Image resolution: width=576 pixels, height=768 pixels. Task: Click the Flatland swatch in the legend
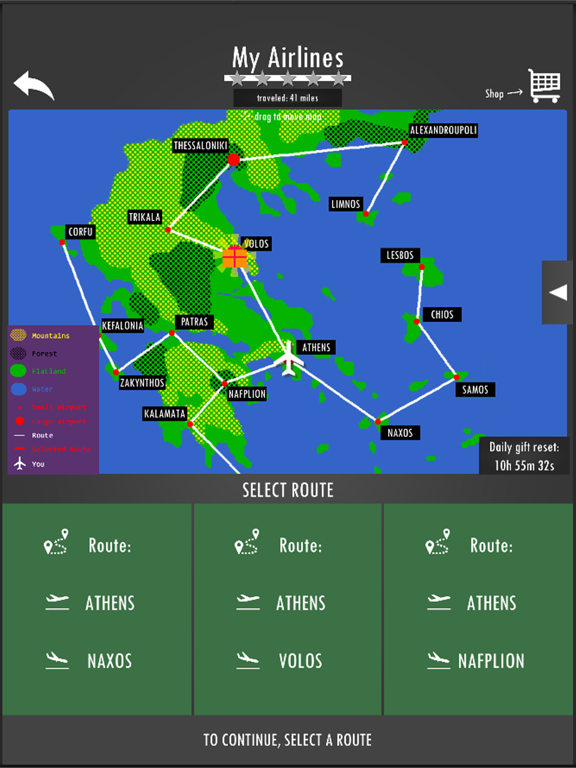pyautogui.click(x=19, y=371)
